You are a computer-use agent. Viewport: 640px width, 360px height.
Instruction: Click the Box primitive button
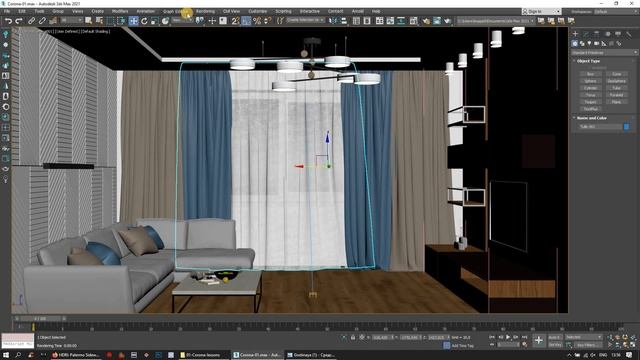tap(591, 74)
